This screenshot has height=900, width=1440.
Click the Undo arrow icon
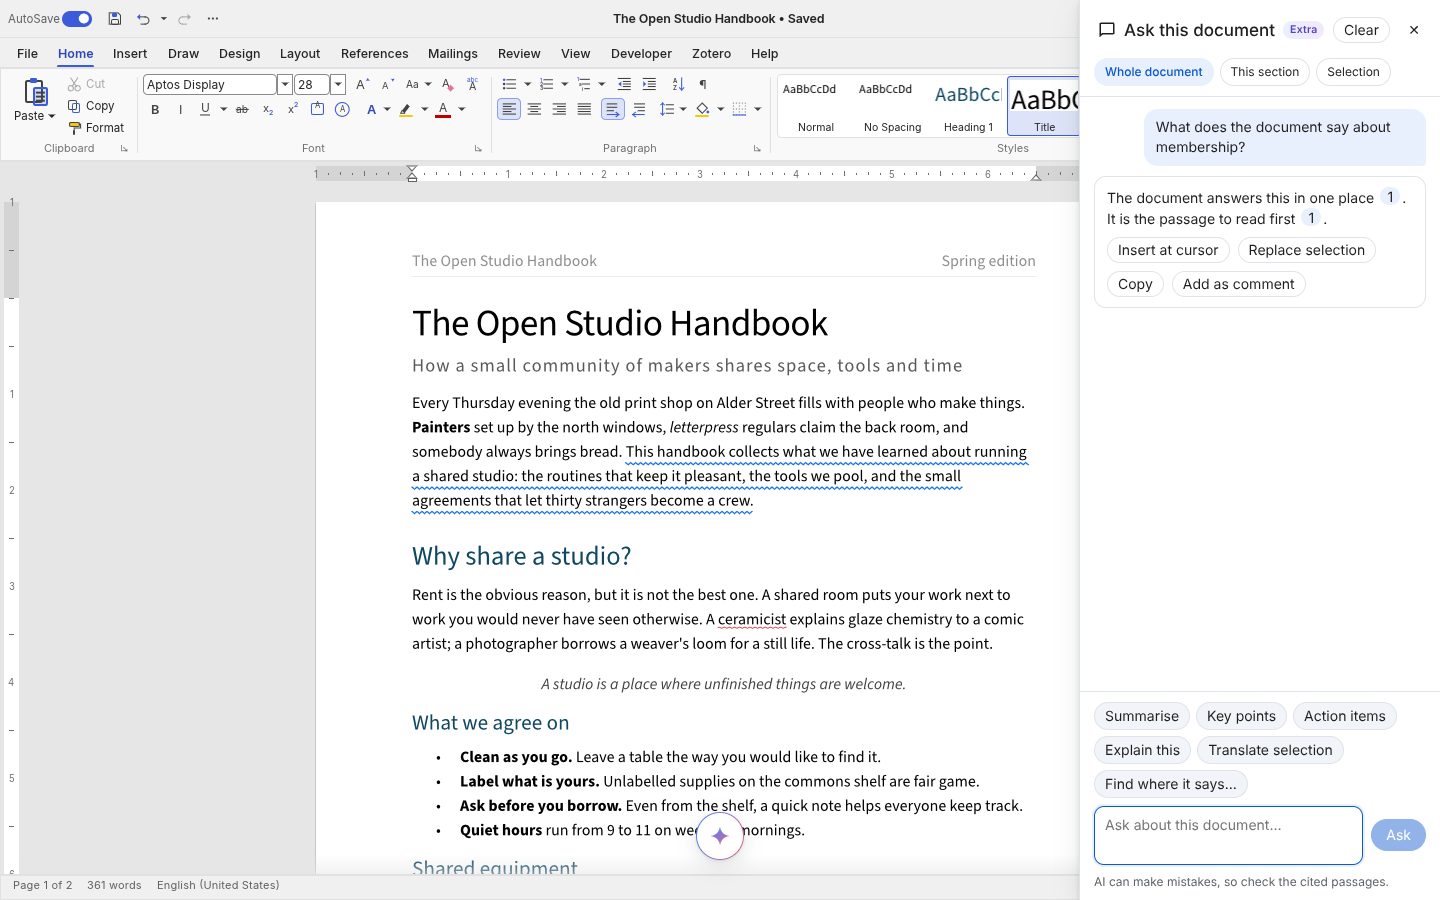143,19
